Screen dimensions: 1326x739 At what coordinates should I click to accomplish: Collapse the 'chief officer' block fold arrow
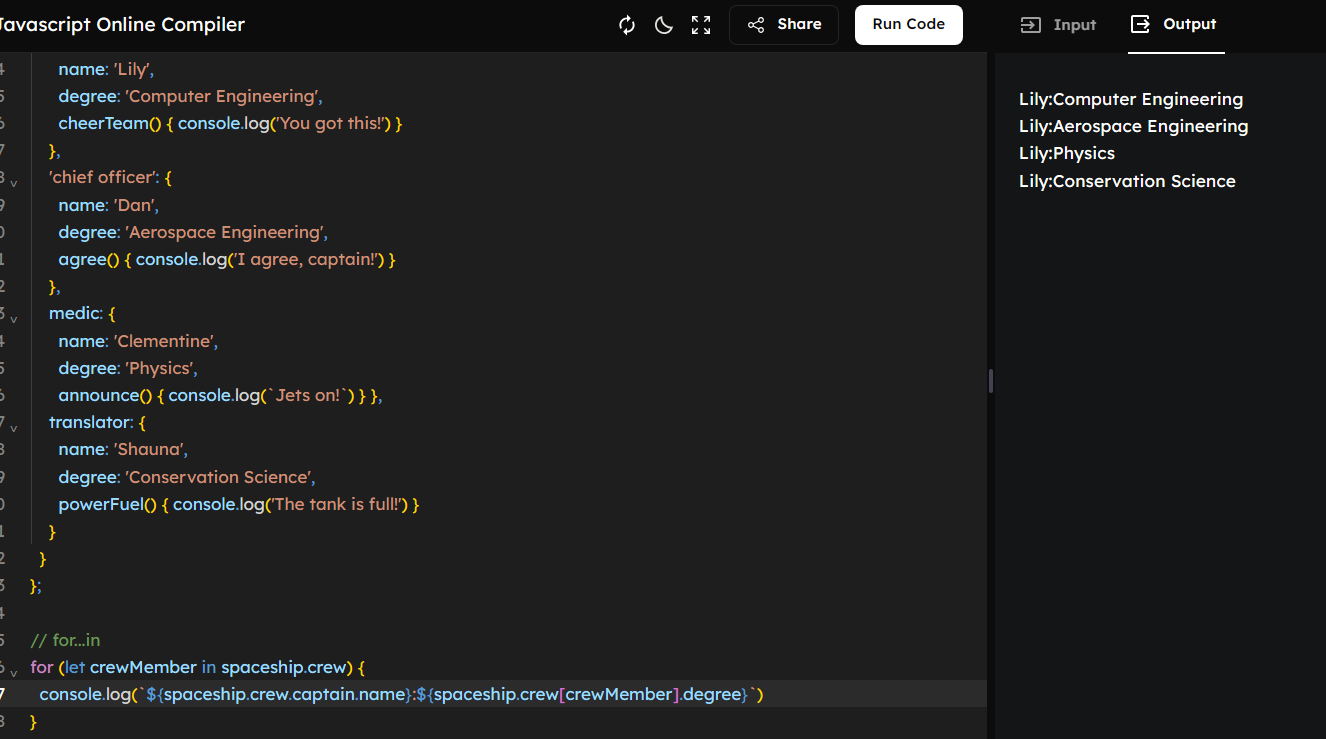13,182
